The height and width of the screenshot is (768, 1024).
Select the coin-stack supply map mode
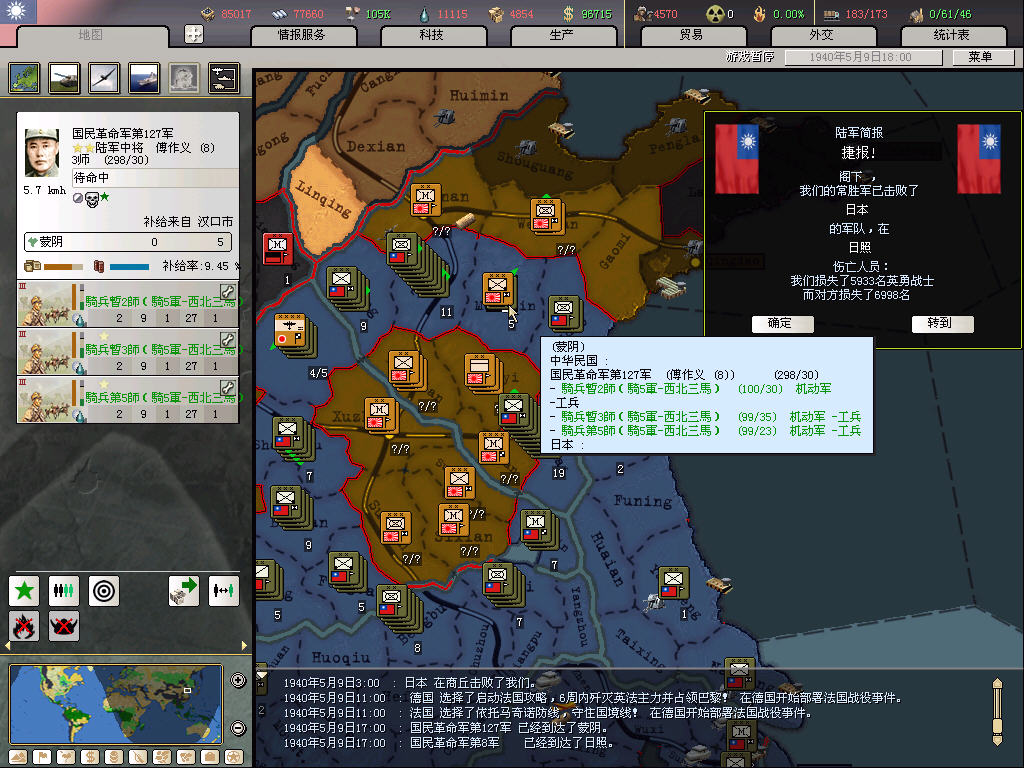point(114,757)
